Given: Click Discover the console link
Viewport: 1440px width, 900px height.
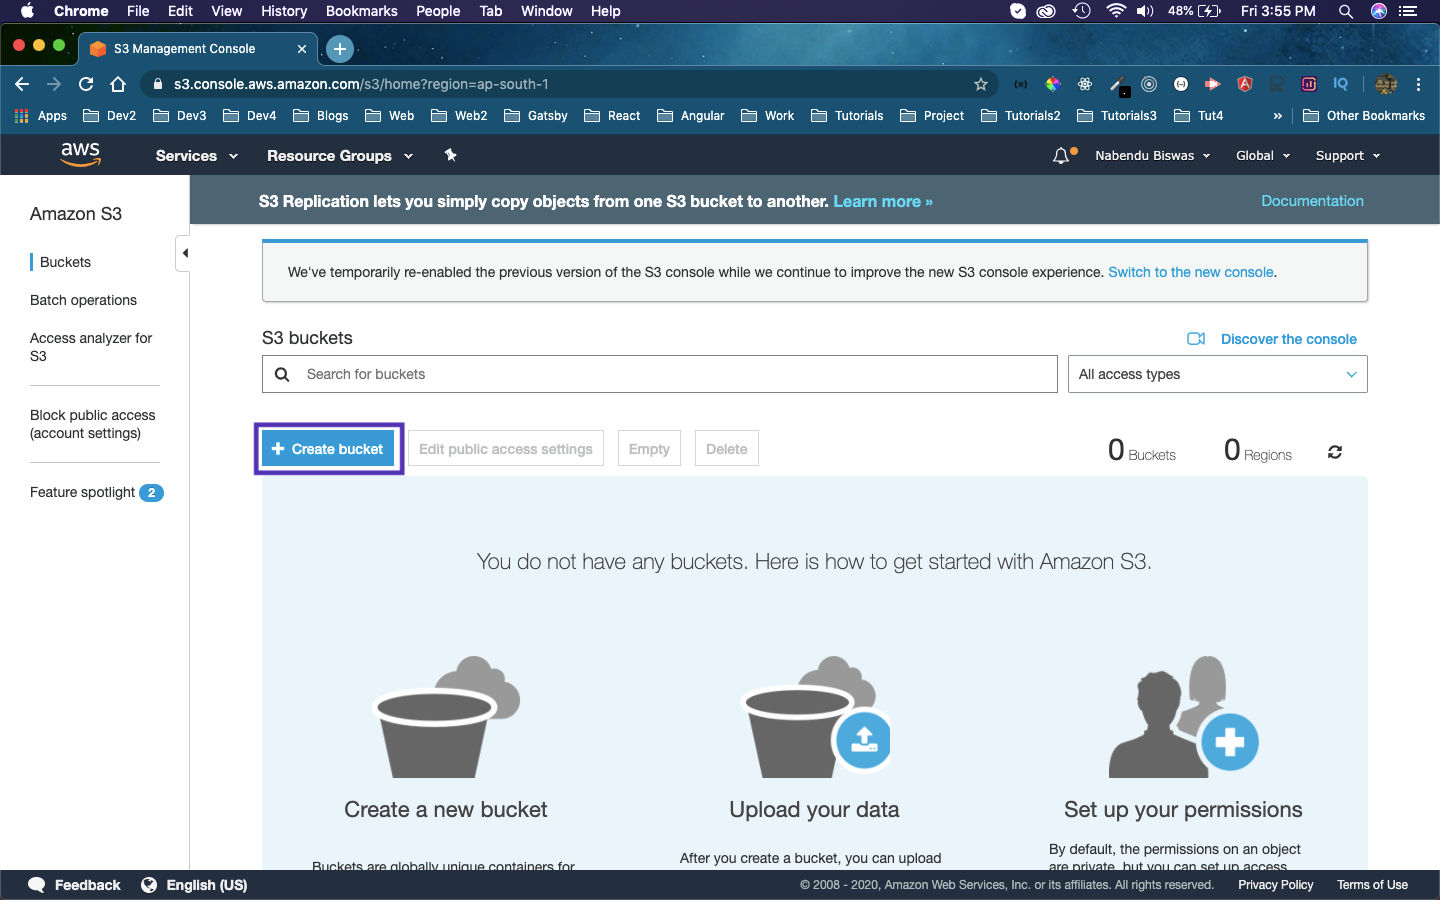Looking at the screenshot, I should [1289, 339].
